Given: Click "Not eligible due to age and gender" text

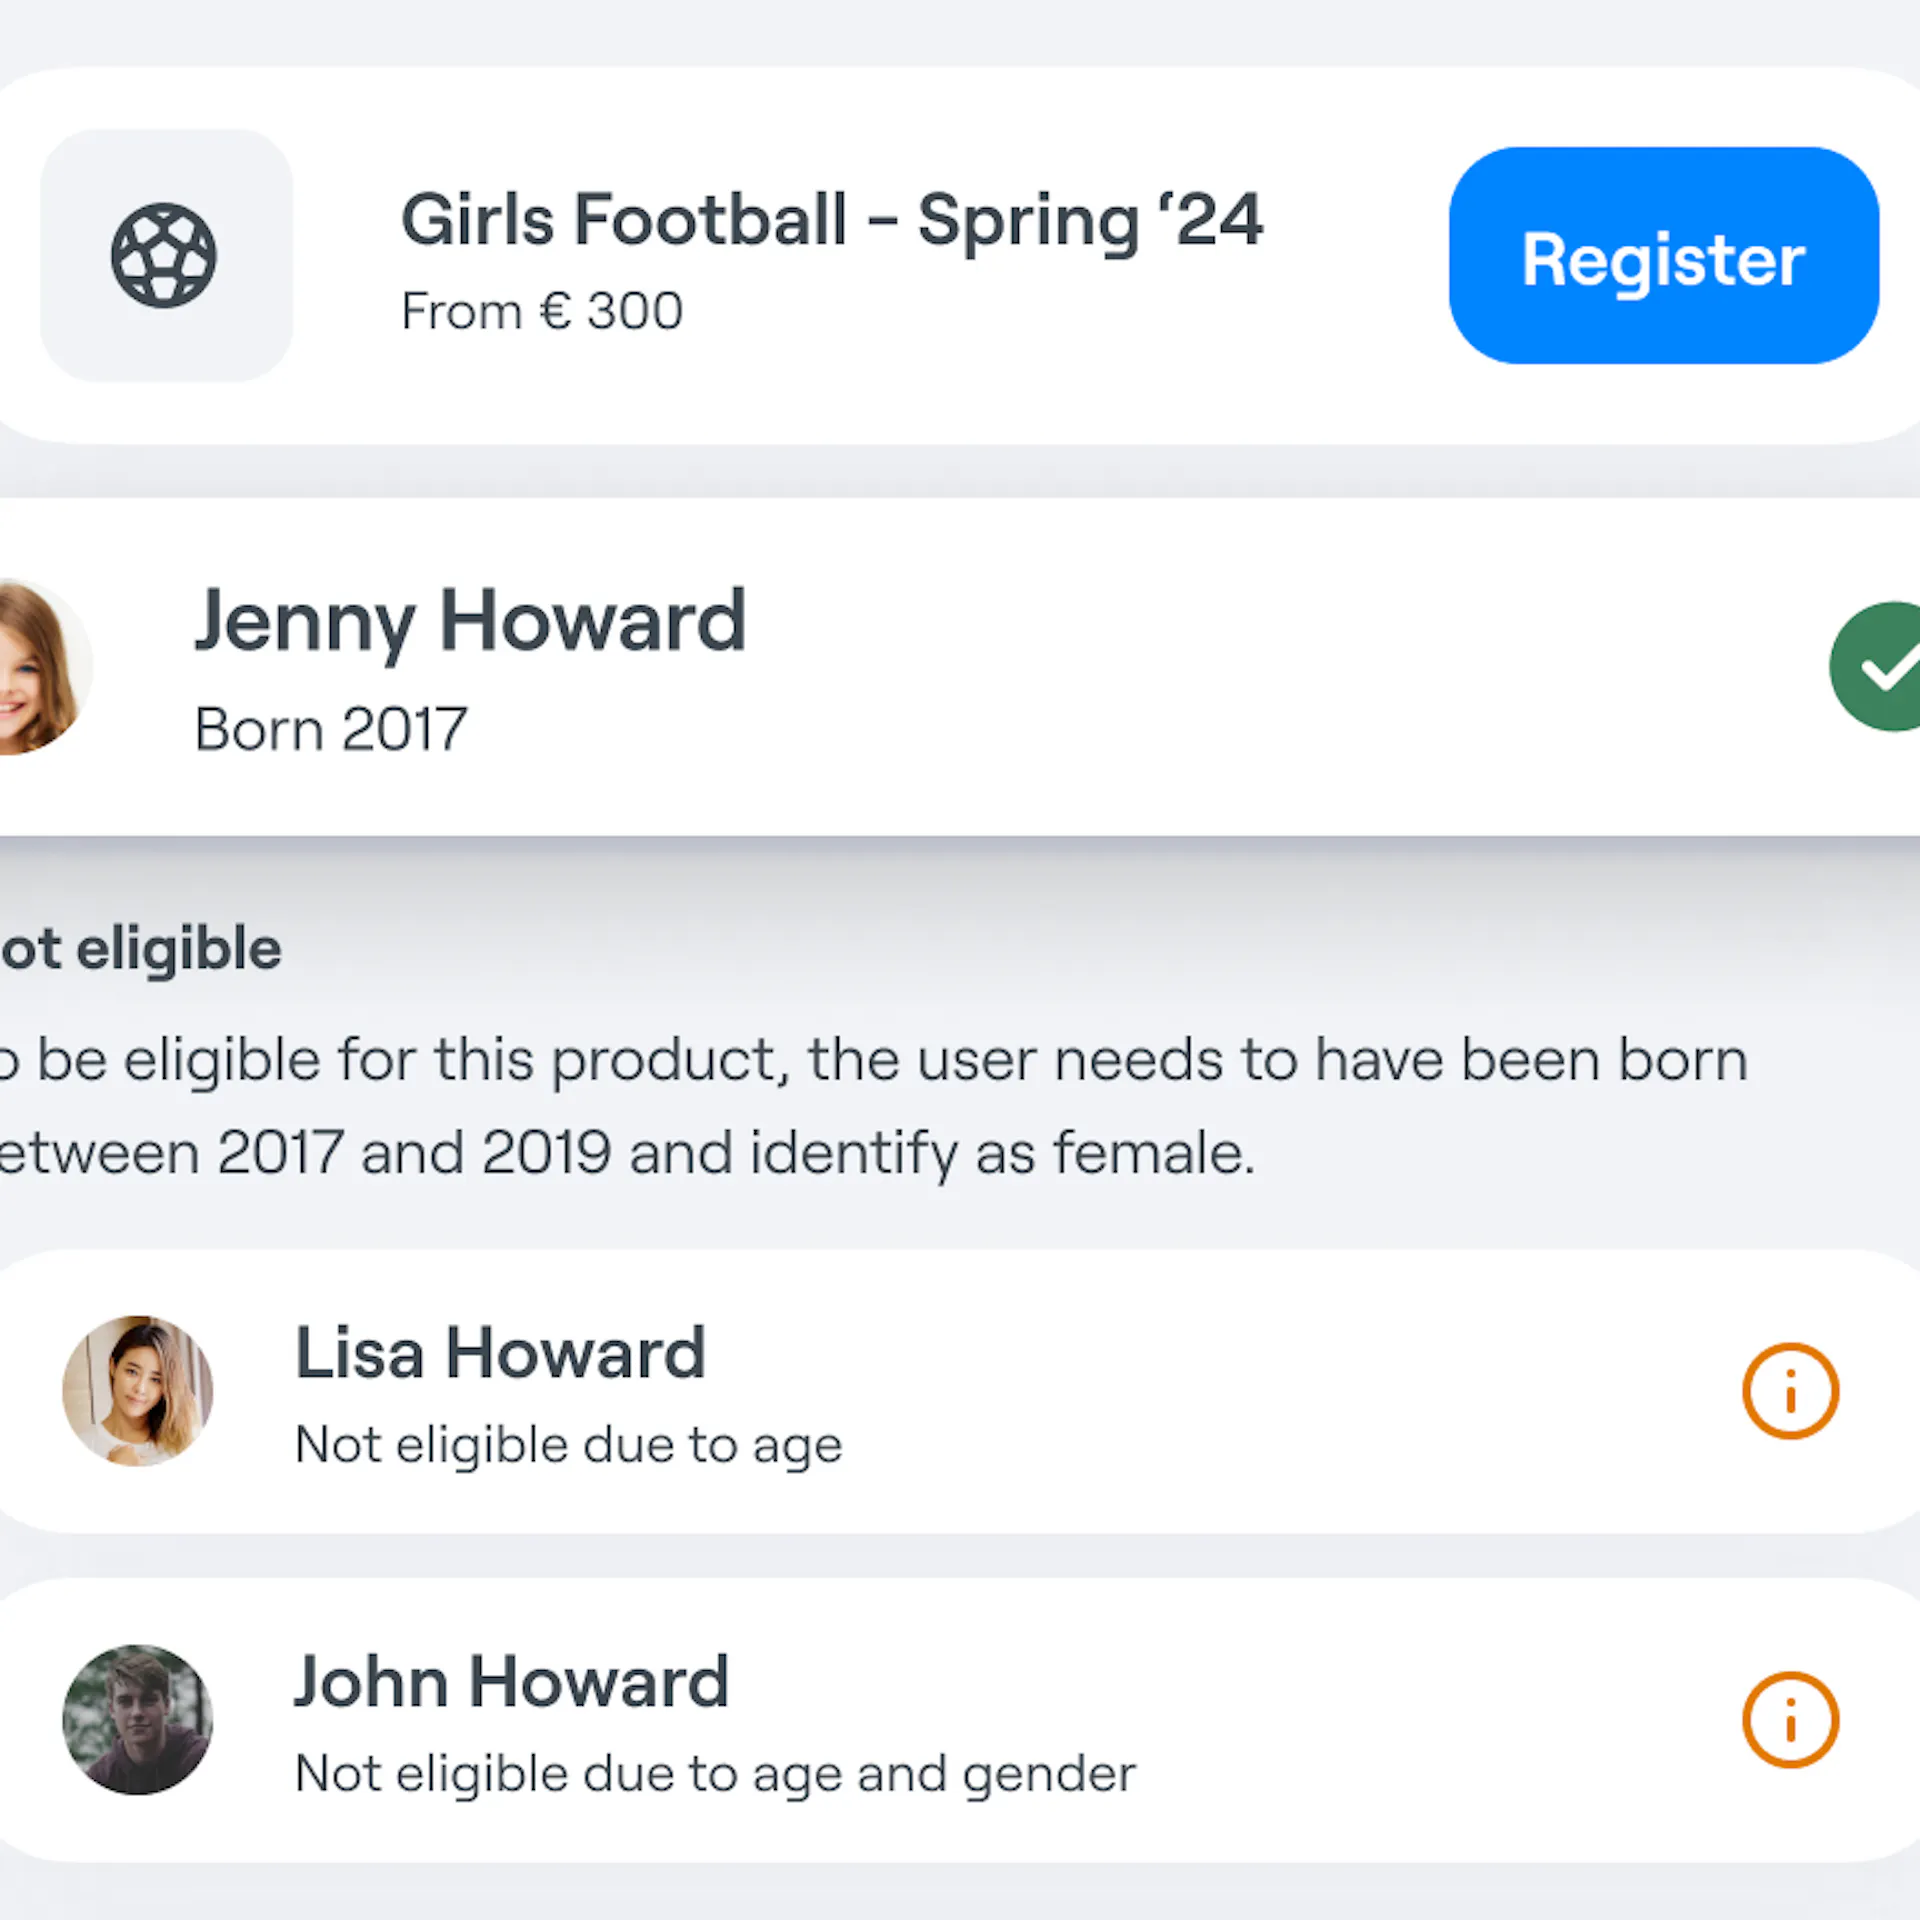Looking at the screenshot, I should point(715,1774).
